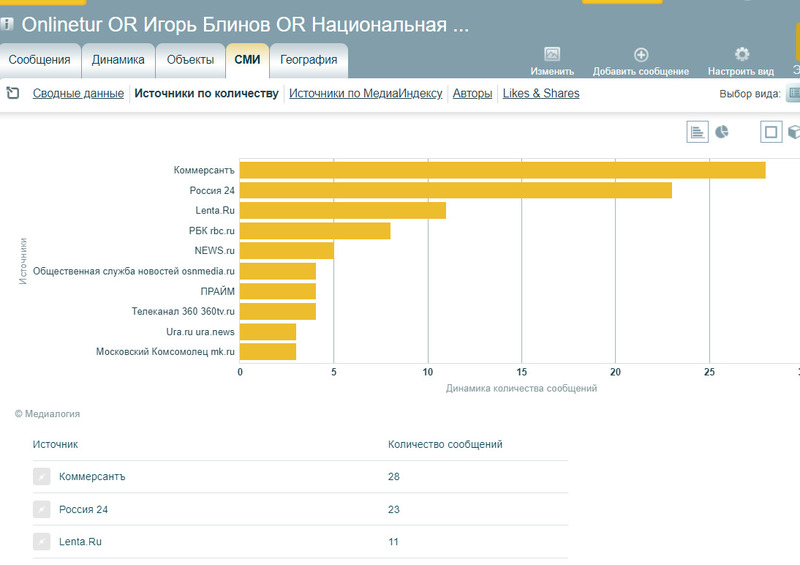Click Телеканал 360 360tv.ru chart label

tap(183, 311)
